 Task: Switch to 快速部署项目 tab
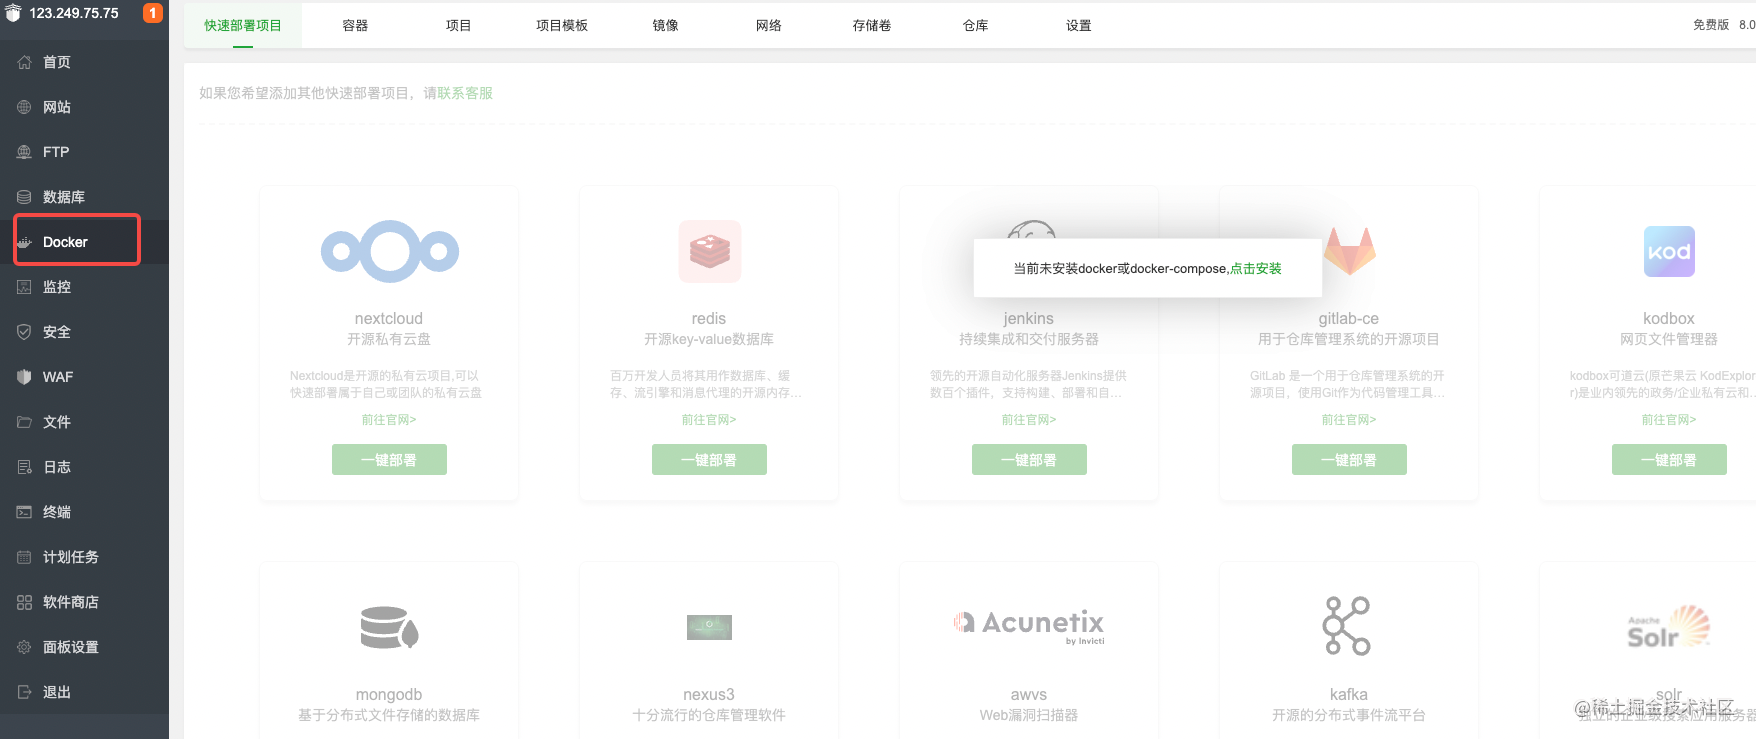pyautogui.click(x=243, y=25)
